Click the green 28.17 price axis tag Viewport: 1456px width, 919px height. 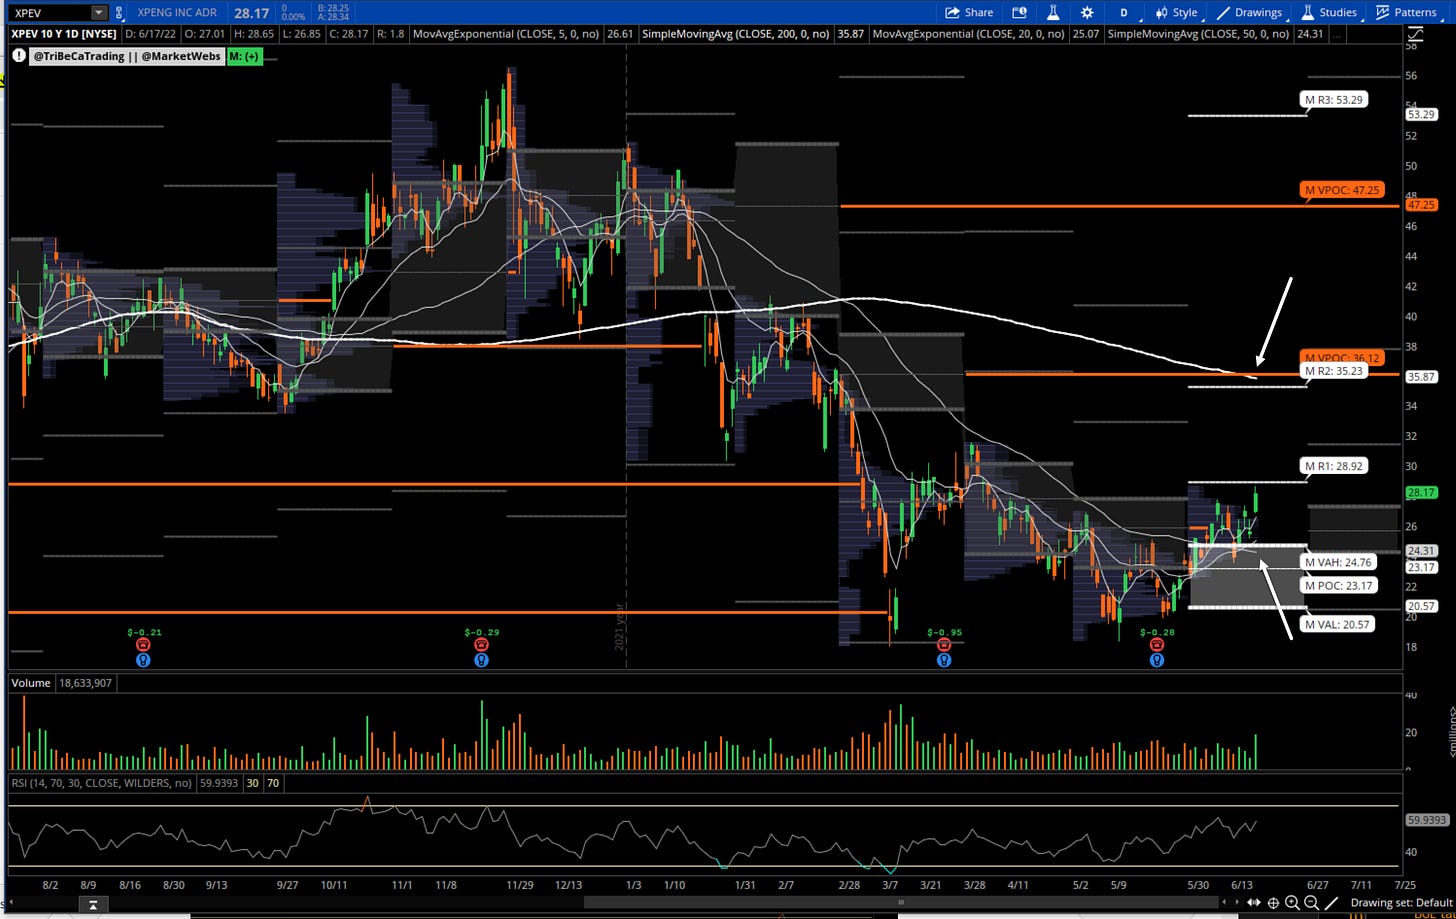(1421, 493)
